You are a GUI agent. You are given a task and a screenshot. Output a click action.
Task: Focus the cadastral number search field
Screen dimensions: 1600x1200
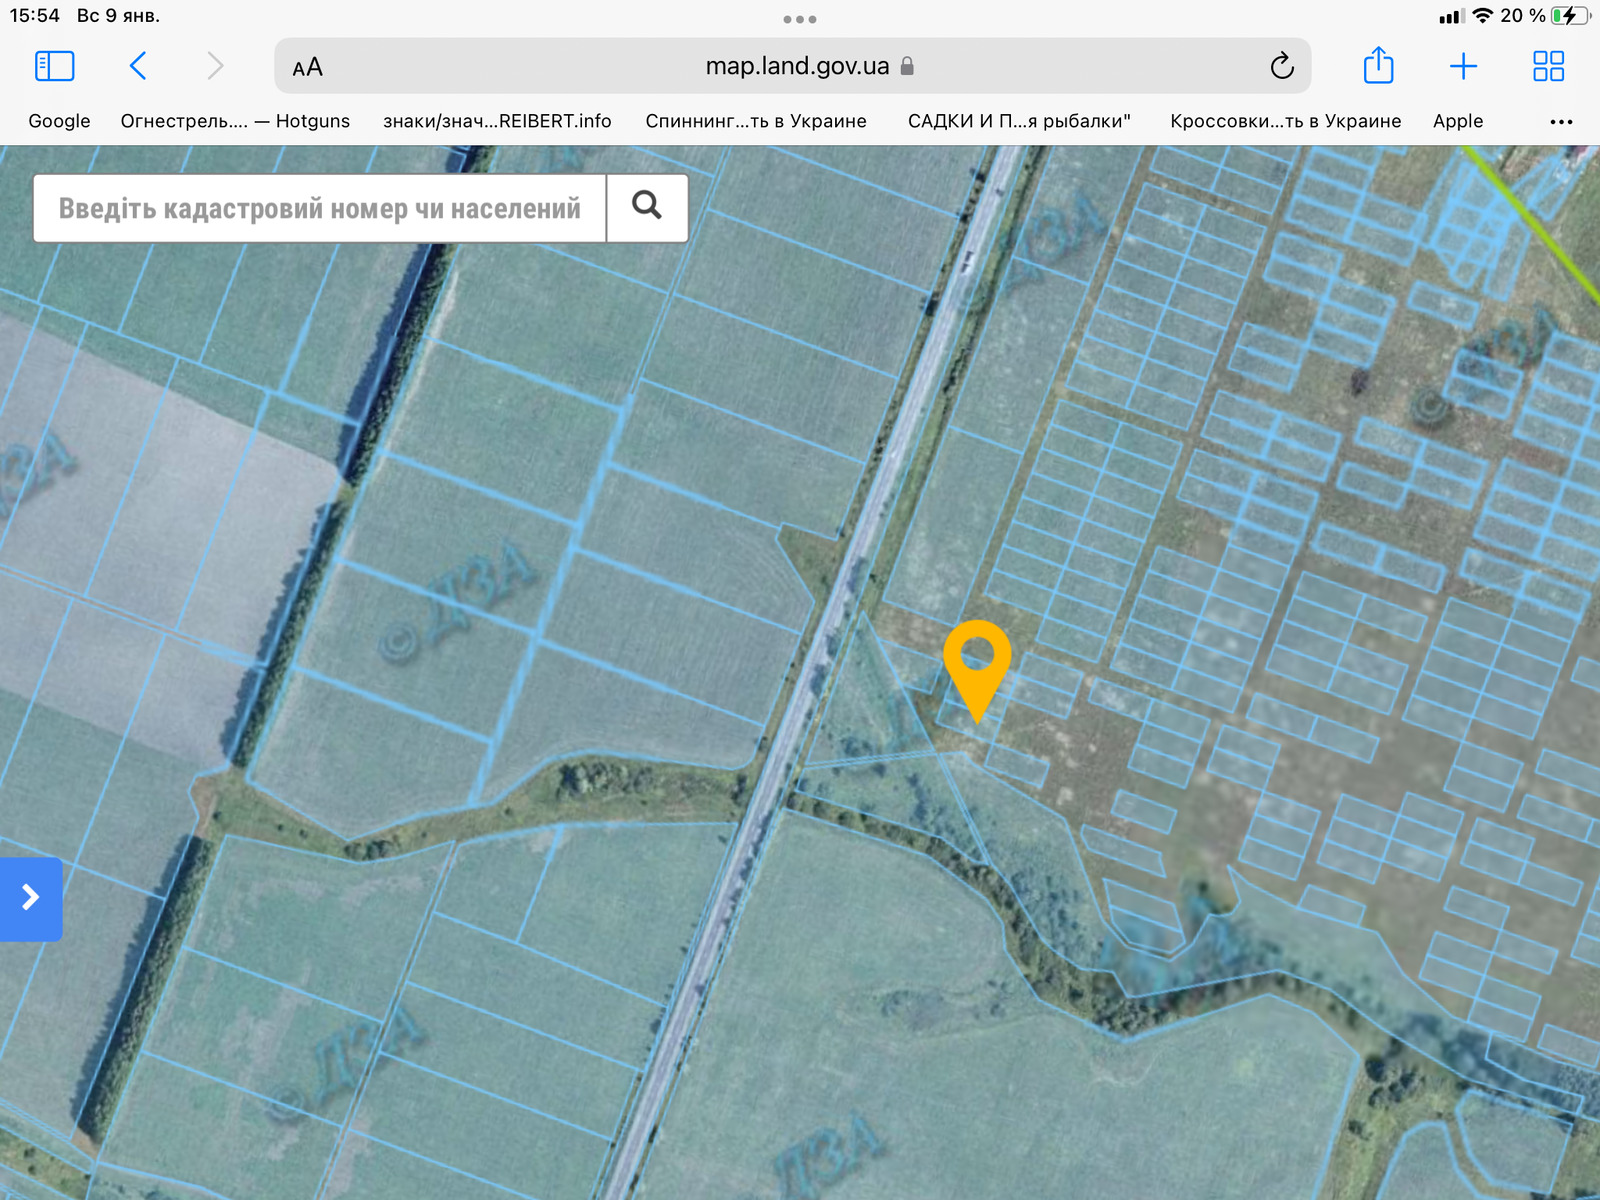tap(319, 208)
